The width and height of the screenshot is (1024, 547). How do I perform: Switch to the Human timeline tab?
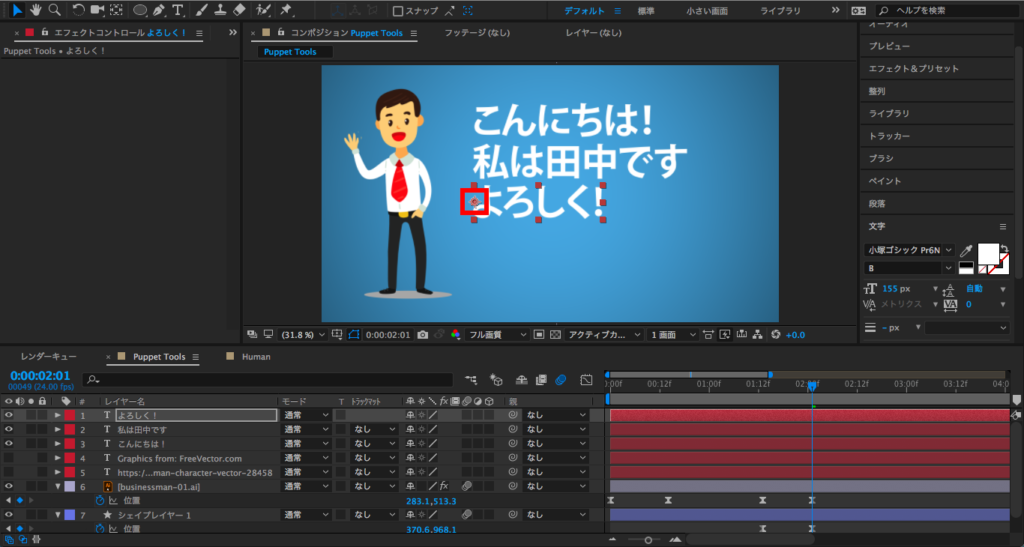pos(255,356)
